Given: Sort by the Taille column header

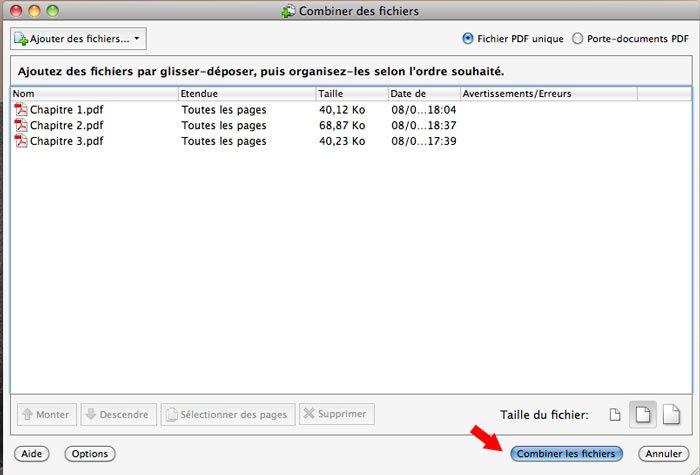Looking at the screenshot, I should [x=350, y=94].
